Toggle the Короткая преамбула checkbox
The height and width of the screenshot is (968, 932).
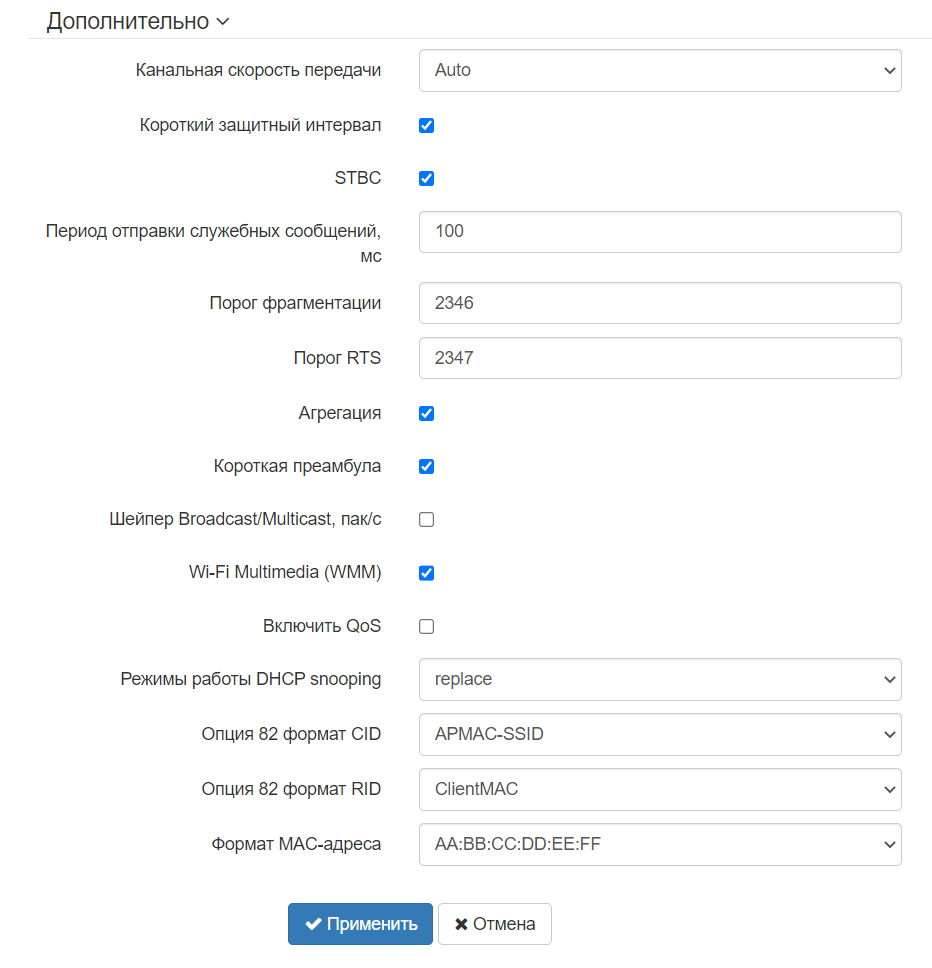426,466
